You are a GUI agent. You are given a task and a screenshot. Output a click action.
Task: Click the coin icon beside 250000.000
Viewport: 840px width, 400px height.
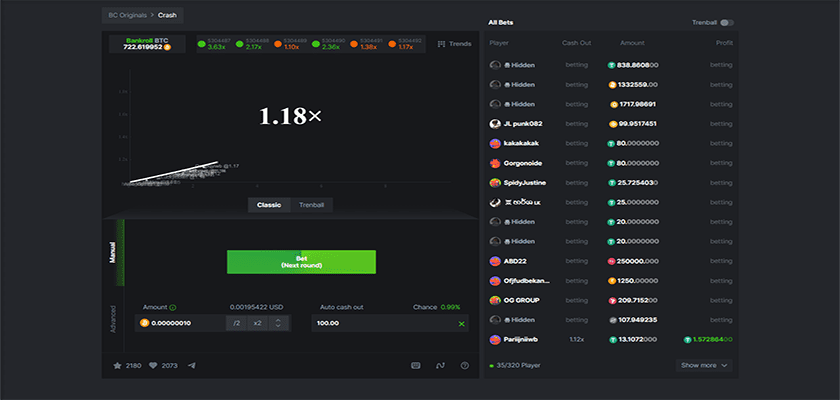point(611,261)
